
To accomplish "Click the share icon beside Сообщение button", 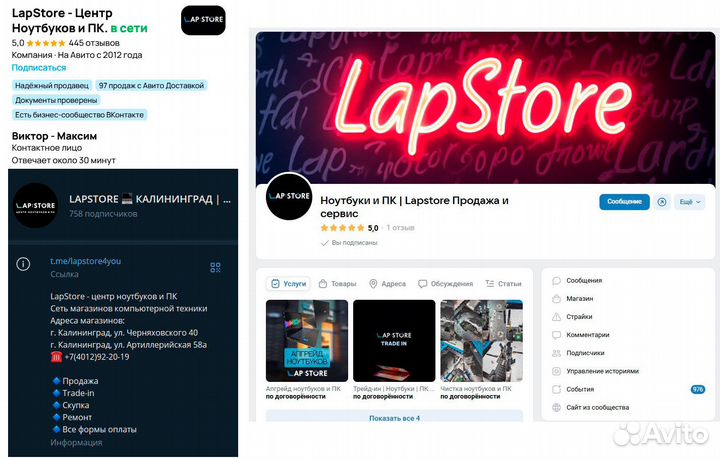I will [x=662, y=202].
